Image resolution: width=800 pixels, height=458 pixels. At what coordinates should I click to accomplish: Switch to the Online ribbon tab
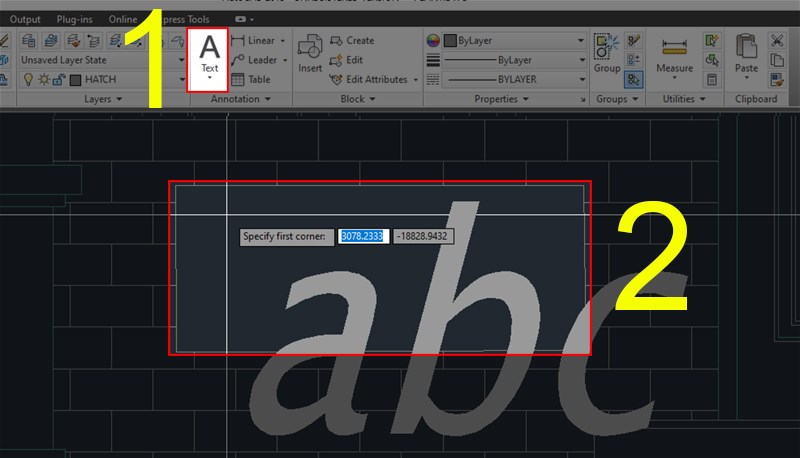(123, 19)
